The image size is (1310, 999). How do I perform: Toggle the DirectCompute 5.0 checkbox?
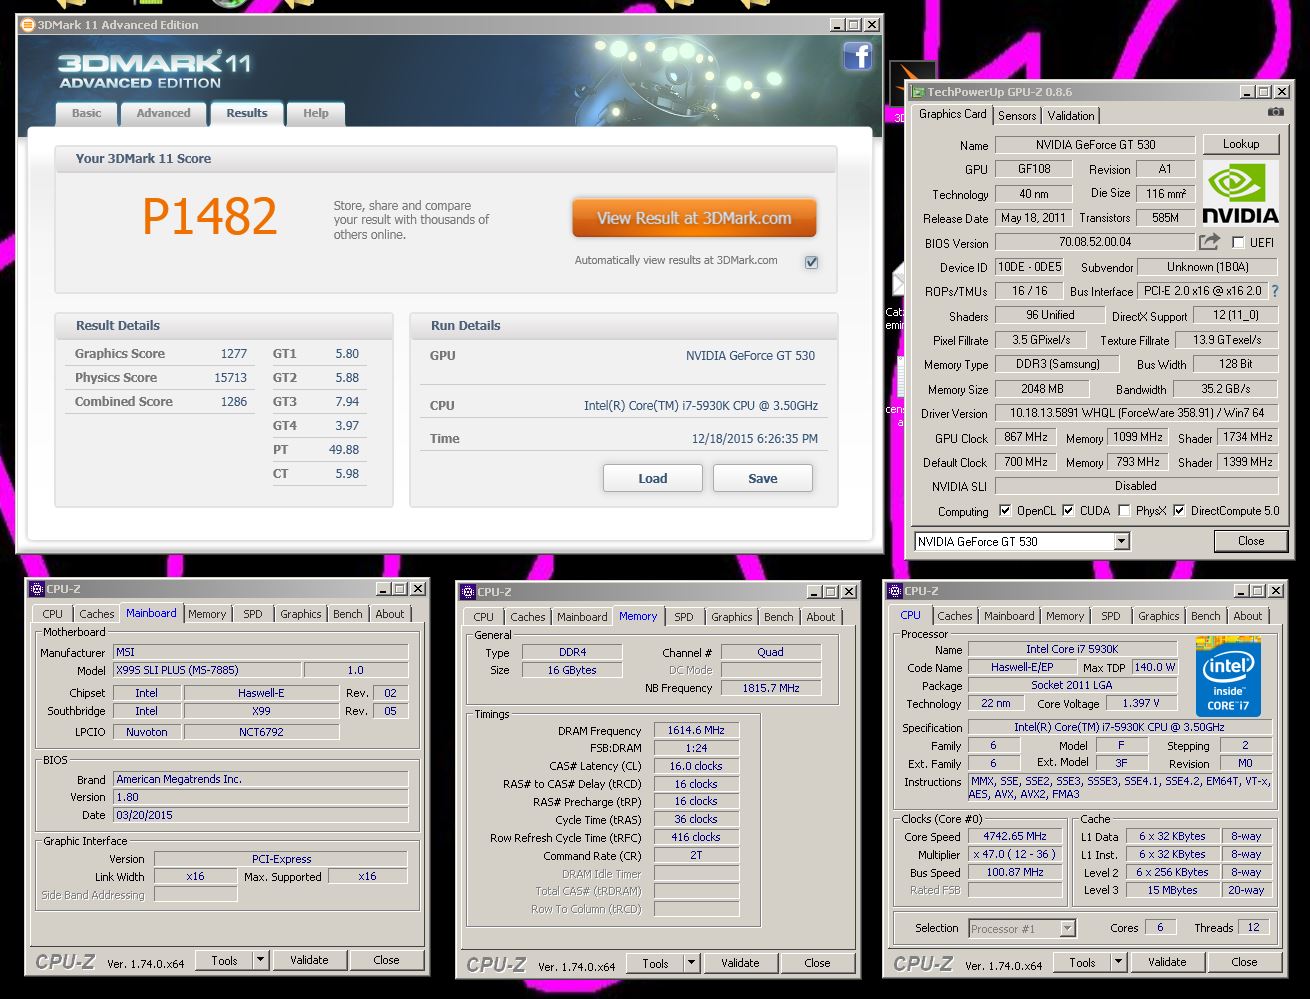tap(1179, 510)
